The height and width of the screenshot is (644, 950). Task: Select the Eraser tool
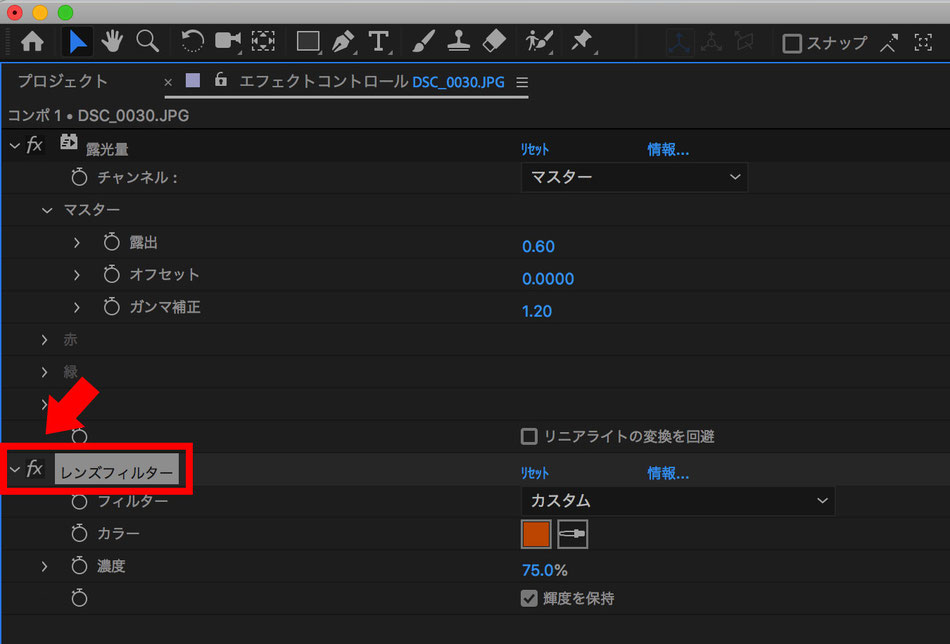tap(494, 42)
